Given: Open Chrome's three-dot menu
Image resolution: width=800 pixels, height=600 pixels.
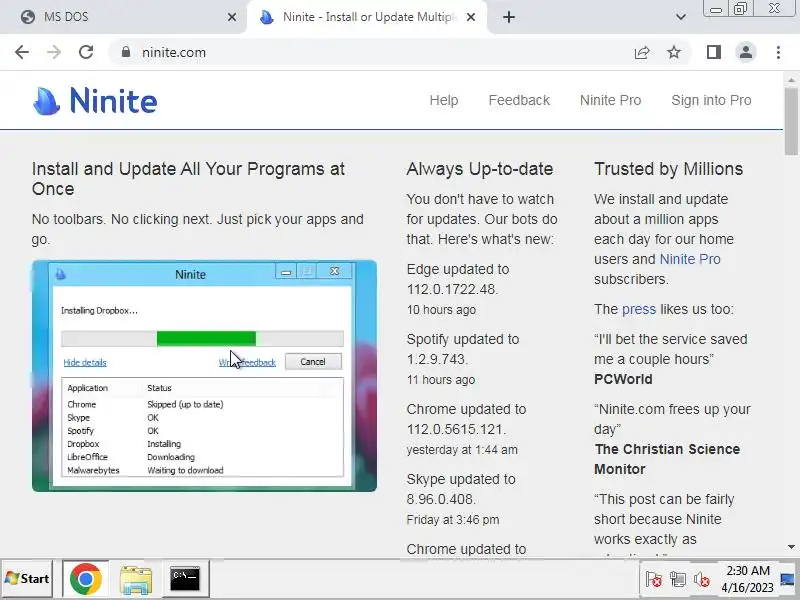Looking at the screenshot, I should 778,52.
